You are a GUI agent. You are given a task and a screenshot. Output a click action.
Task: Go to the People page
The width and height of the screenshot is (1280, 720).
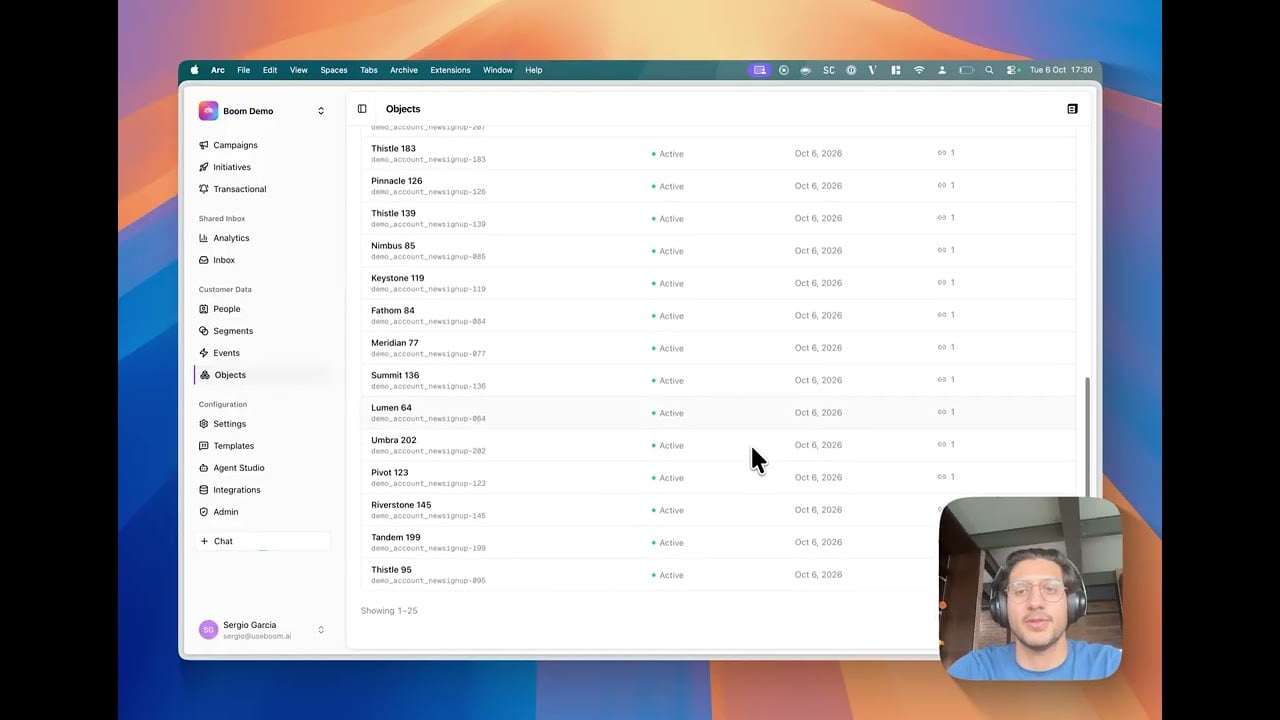(x=226, y=309)
